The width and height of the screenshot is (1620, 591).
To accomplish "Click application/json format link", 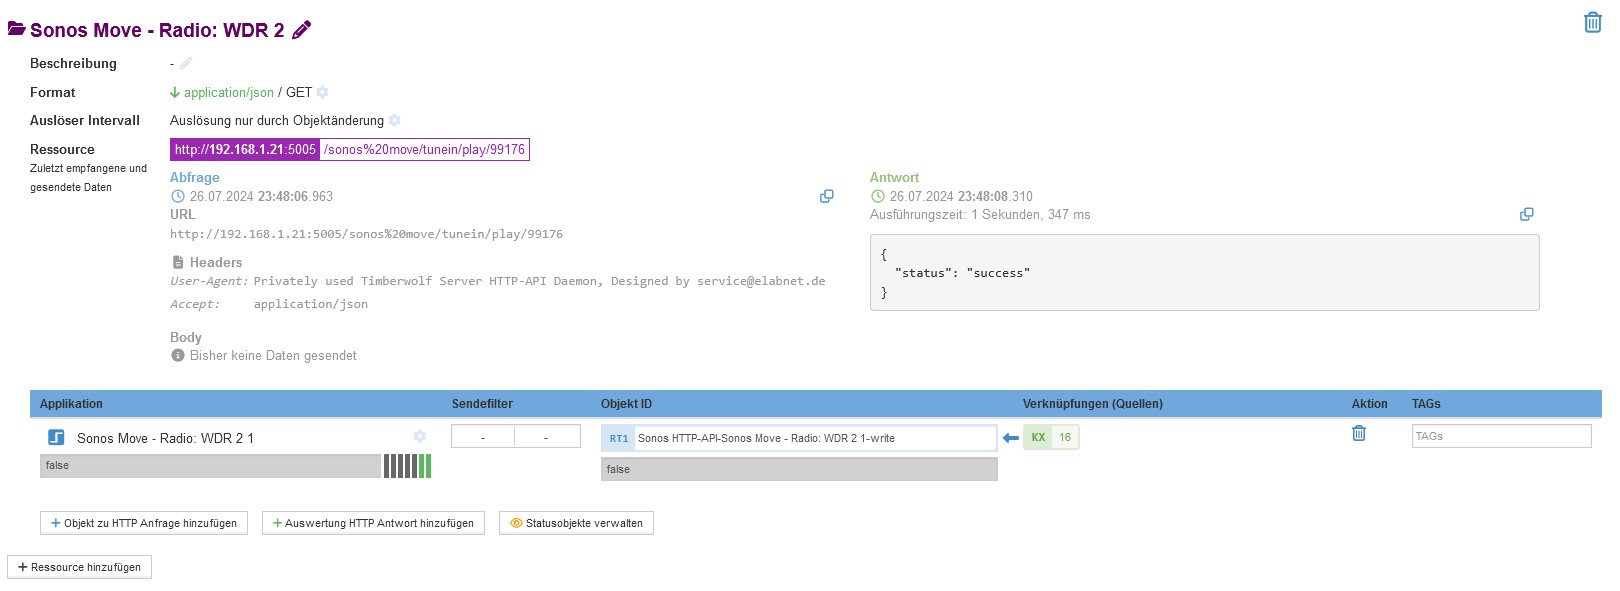I will coord(229,92).
